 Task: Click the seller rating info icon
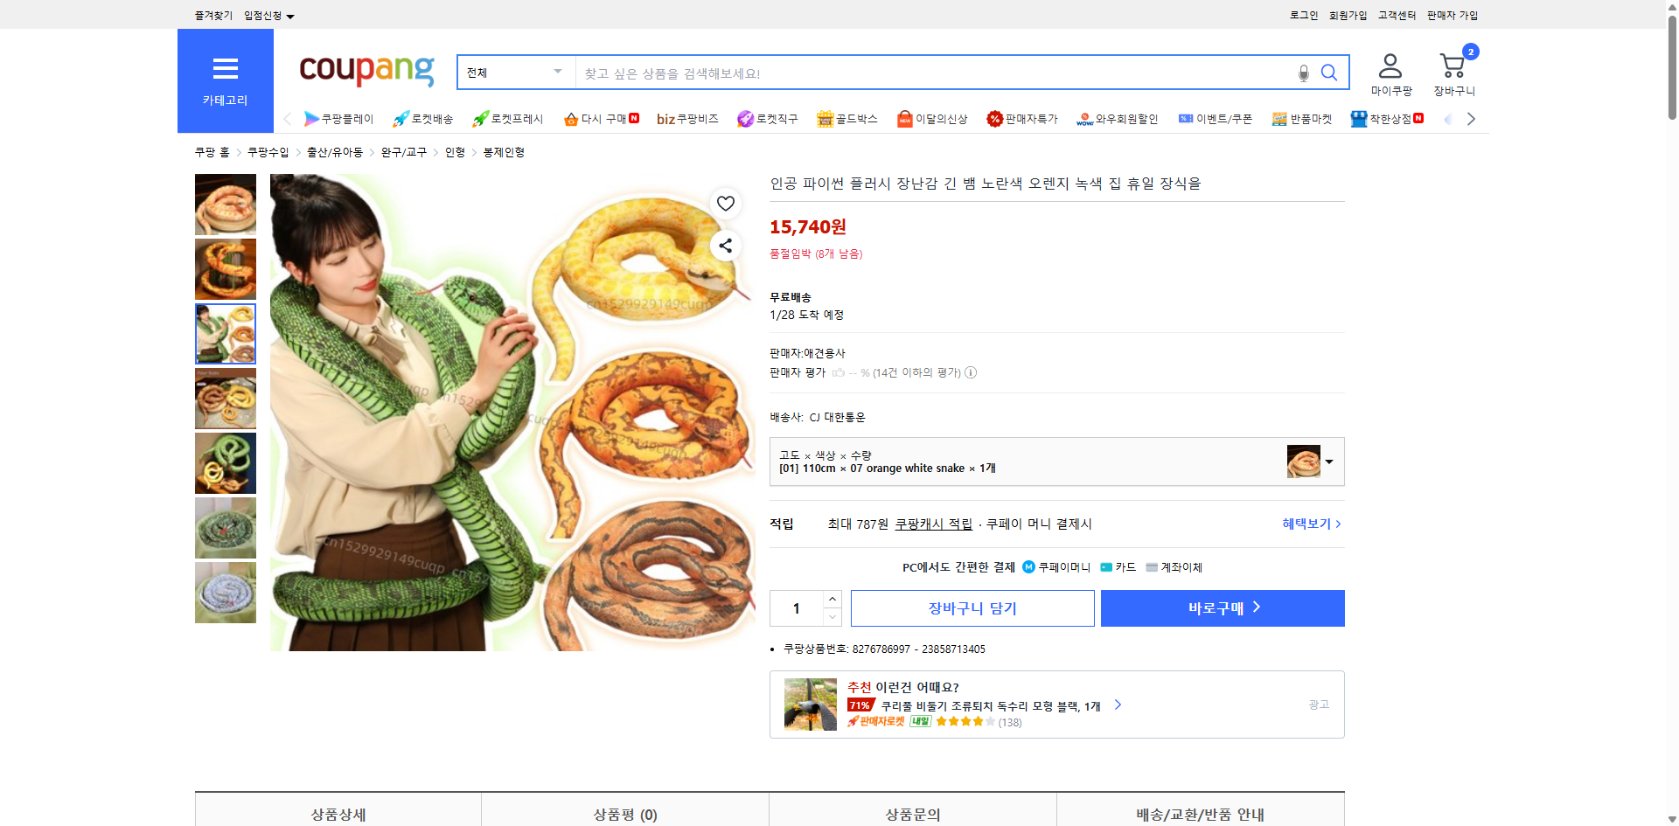[969, 372]
